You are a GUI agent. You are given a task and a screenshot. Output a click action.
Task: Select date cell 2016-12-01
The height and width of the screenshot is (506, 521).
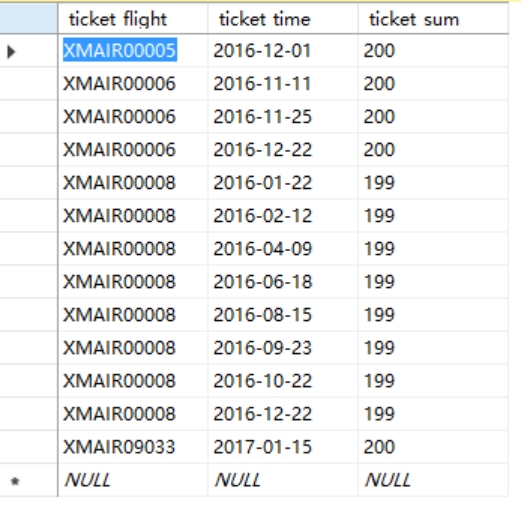[283, 51]
